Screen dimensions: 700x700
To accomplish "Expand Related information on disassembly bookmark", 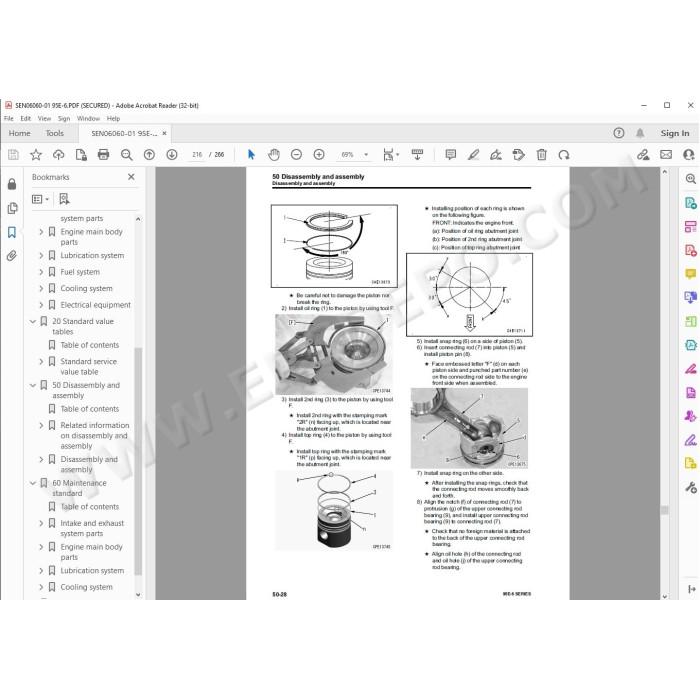I will (41, 425).
